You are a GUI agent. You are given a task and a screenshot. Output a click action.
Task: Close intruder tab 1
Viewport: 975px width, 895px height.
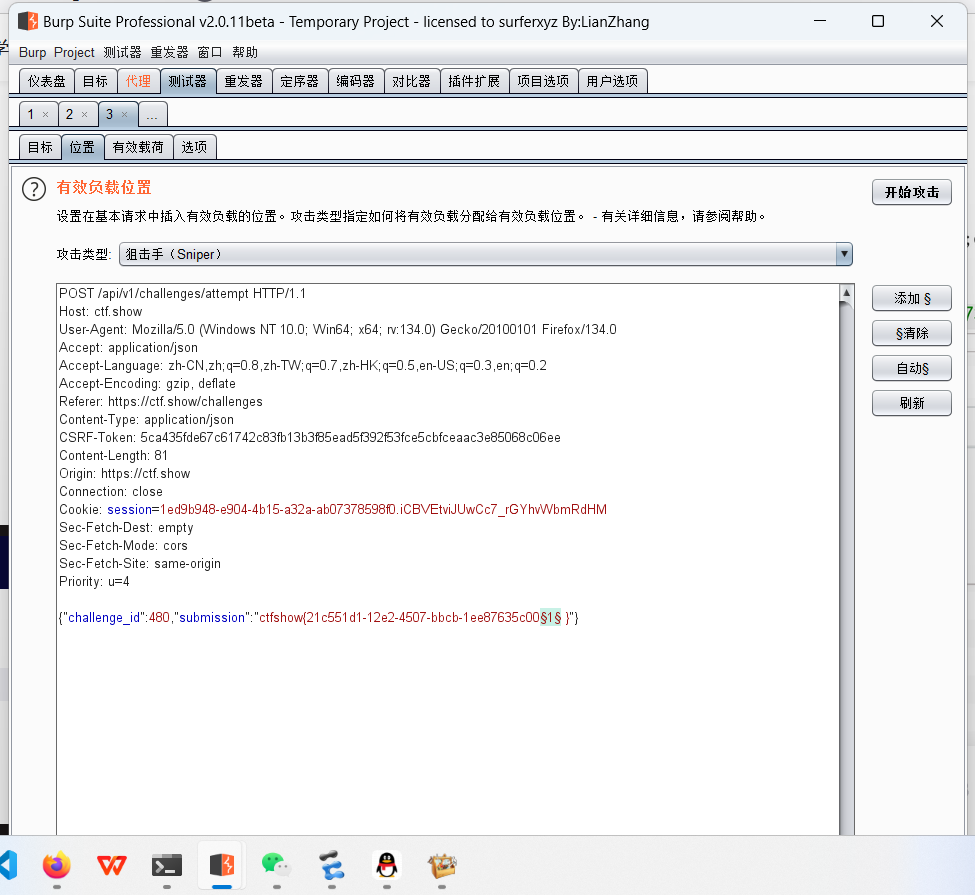45,114
